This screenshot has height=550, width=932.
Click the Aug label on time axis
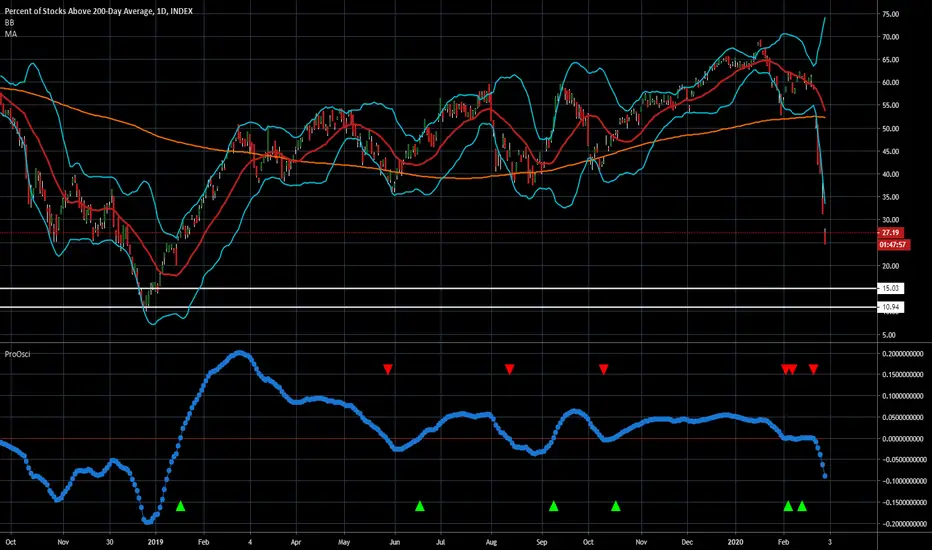tap(491, 542)
